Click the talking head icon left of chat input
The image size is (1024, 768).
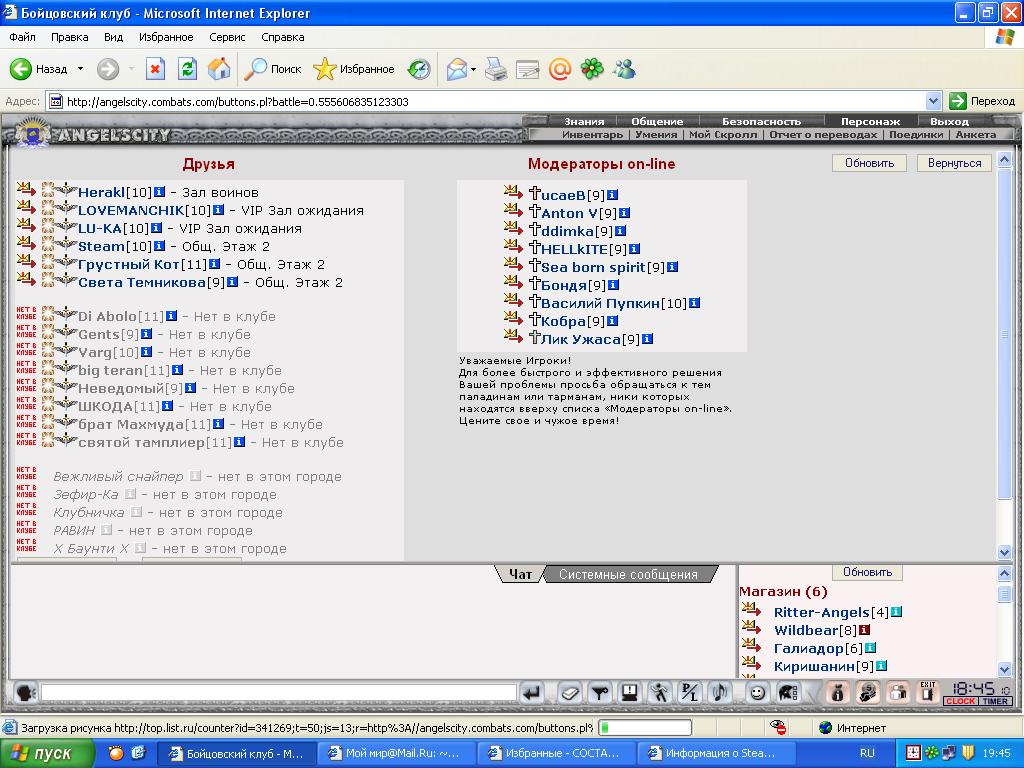pyautogui.click(x=25, y=692)
